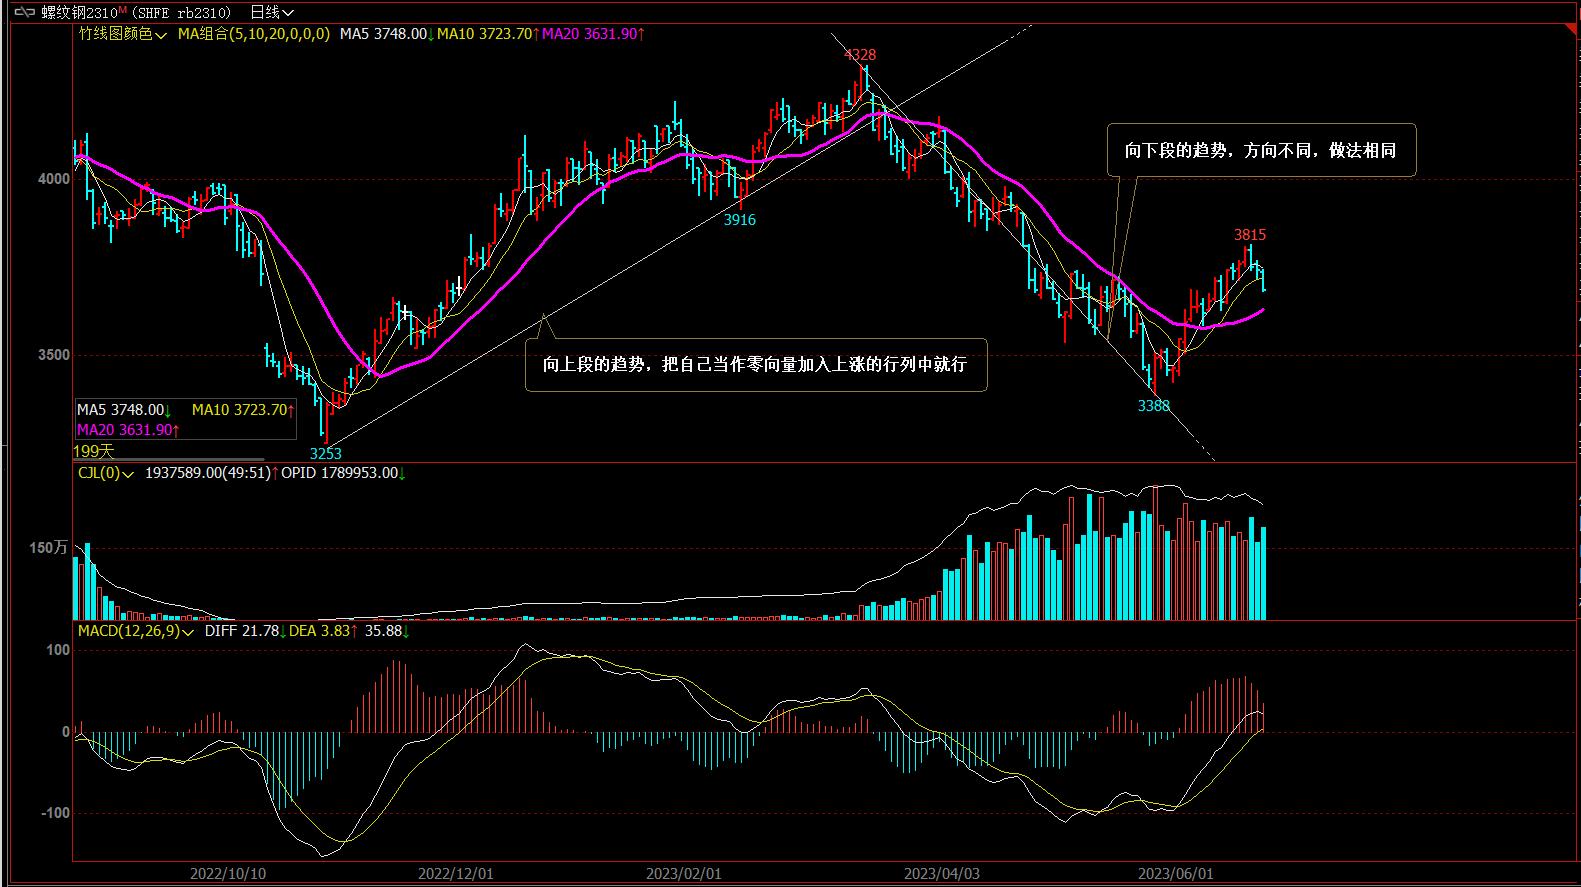The image size is (1581, 887).
Task: Click the floating MA values legend box
Action: coord(185,419)
